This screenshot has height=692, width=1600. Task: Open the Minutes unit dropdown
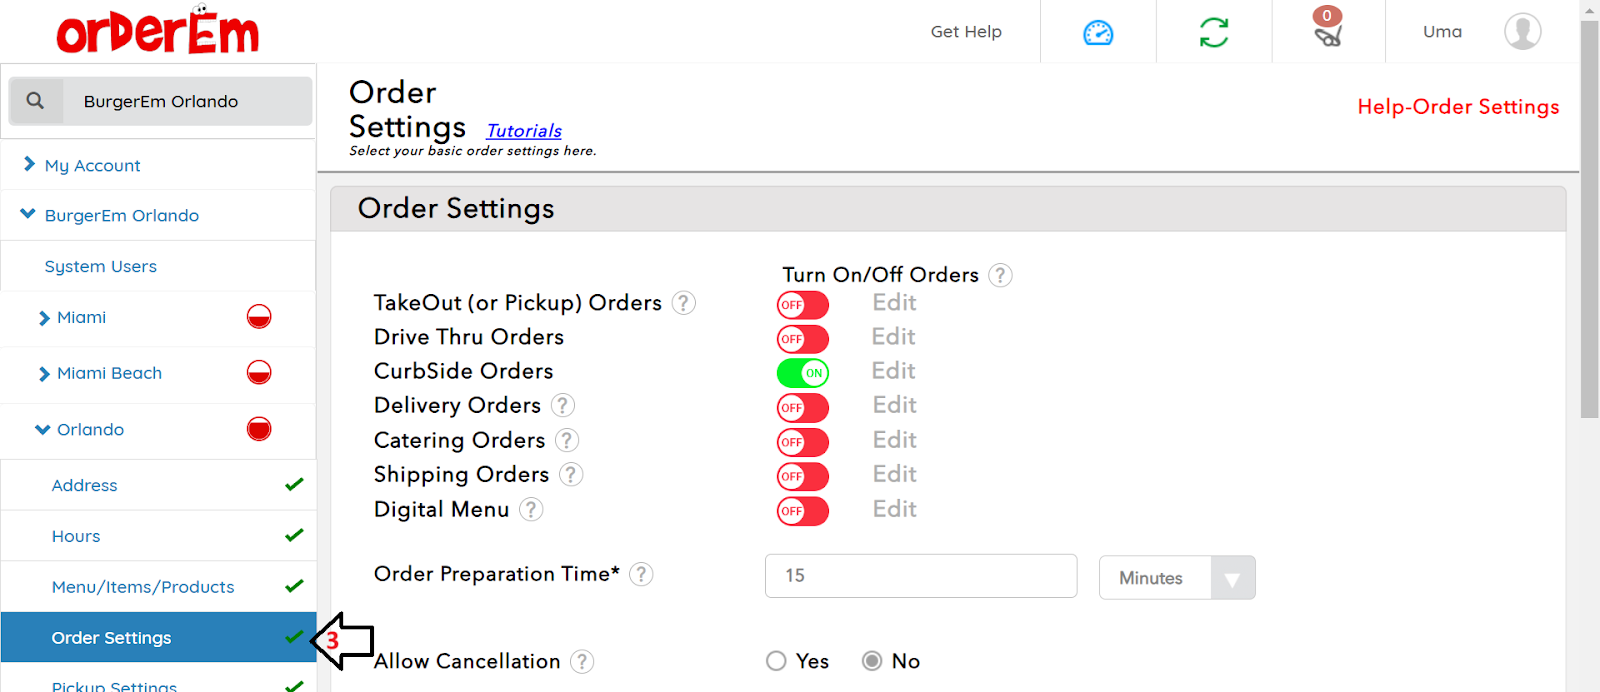(x=1176, y=578)
